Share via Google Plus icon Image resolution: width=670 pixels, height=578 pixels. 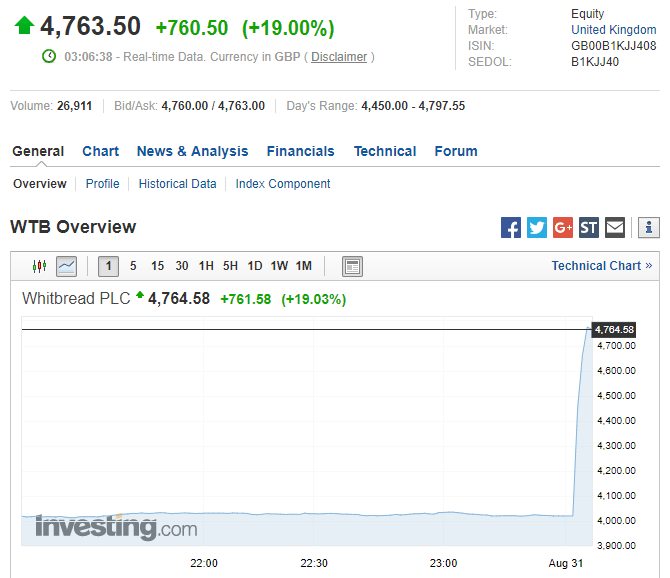click(563, 228)
